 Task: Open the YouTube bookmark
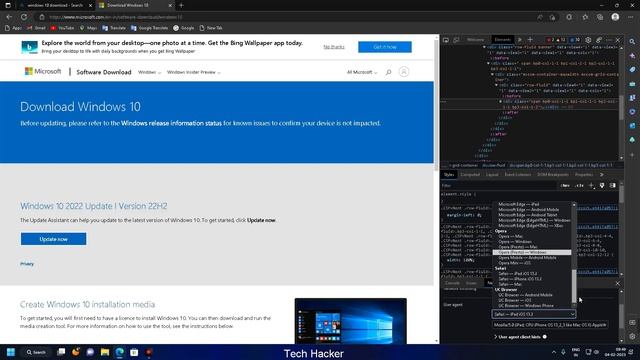[62, 28]
